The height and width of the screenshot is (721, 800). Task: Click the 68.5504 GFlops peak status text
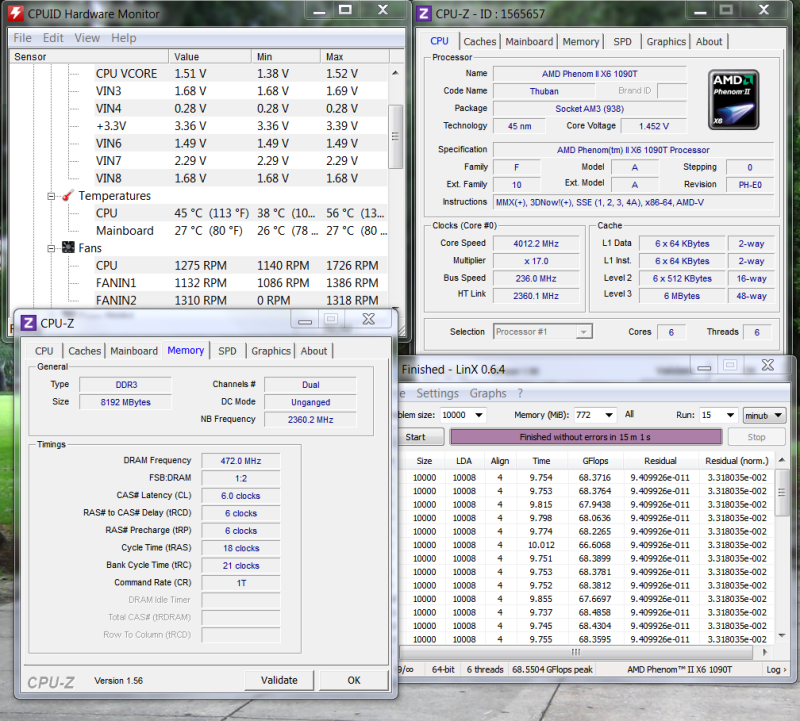tap(552, 669)
